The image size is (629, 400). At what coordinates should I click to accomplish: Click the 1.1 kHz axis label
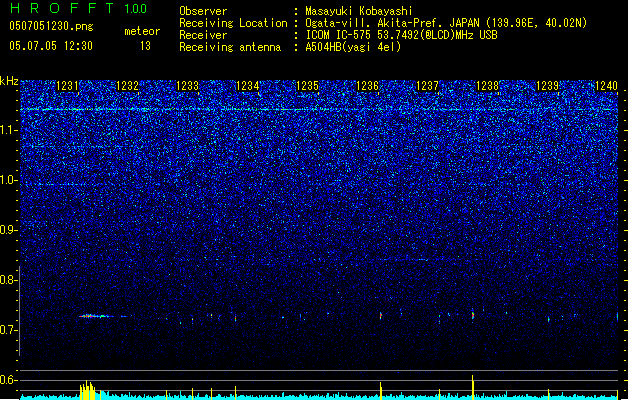tap(8, 130)
